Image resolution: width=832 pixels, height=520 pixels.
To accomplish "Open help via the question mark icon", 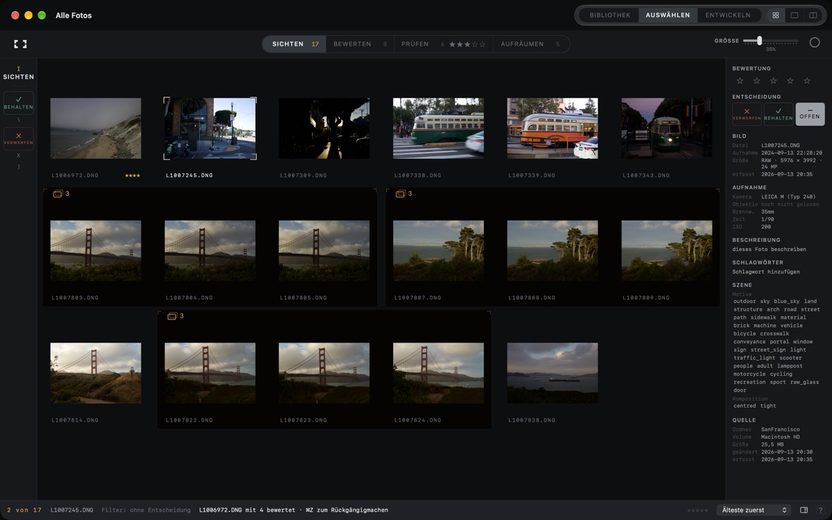I will pyautogui.click(x=820, y=510).
